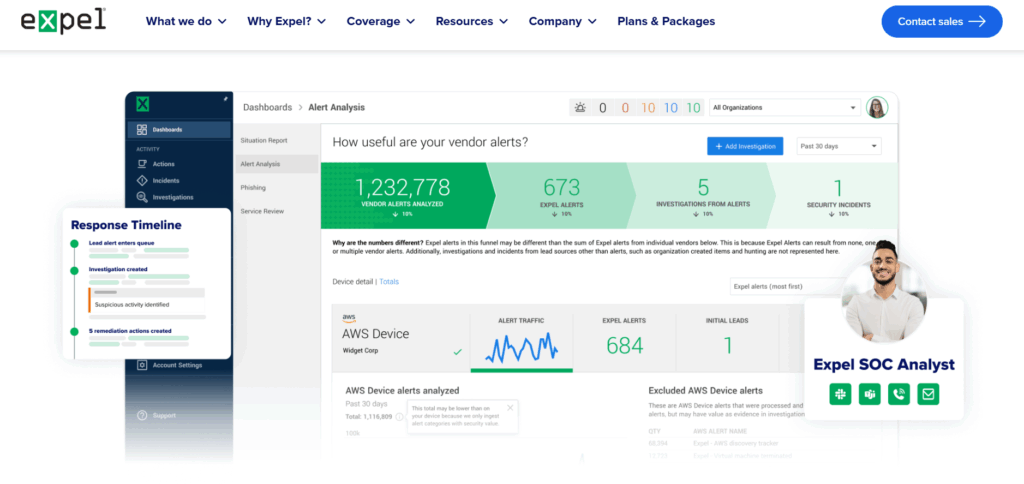1024x484 pixels.
Task: Expand the Why Expel? menu
Action: click(286, 22)
